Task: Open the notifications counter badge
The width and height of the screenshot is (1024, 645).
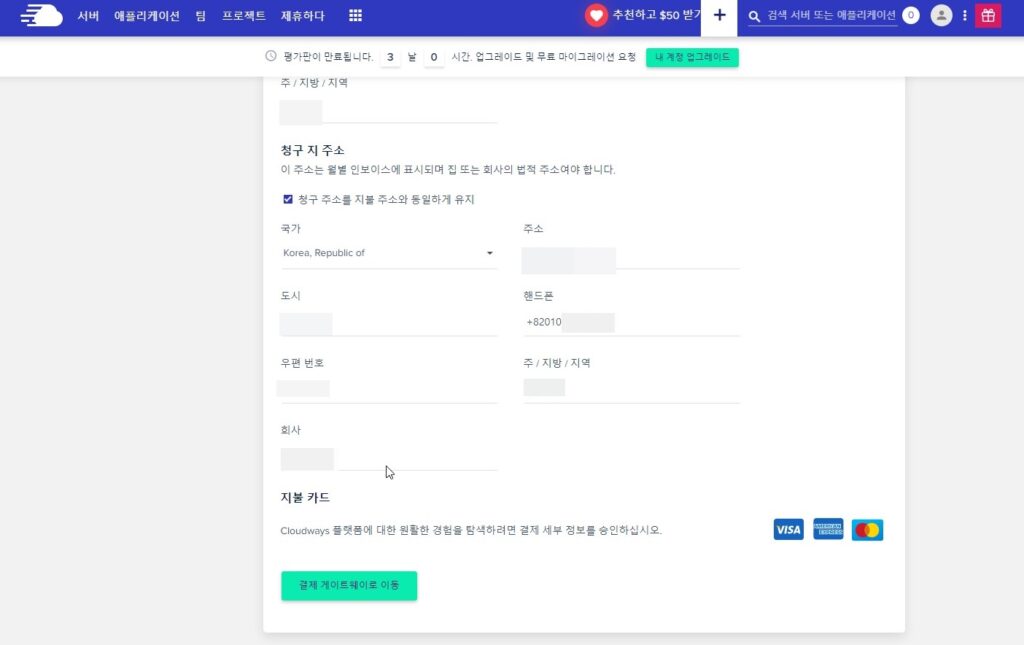Action: pyautogui.click(x=910, y=15)
